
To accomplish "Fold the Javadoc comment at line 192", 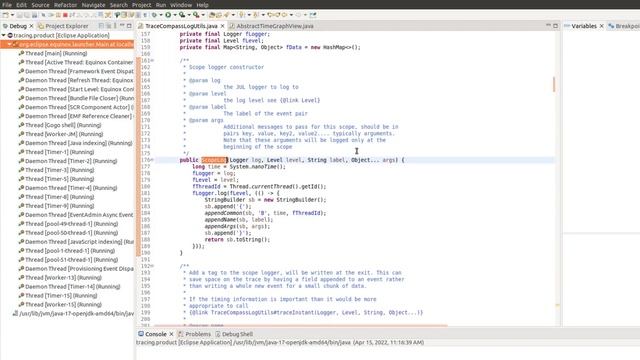I will [x=153, y=266].
